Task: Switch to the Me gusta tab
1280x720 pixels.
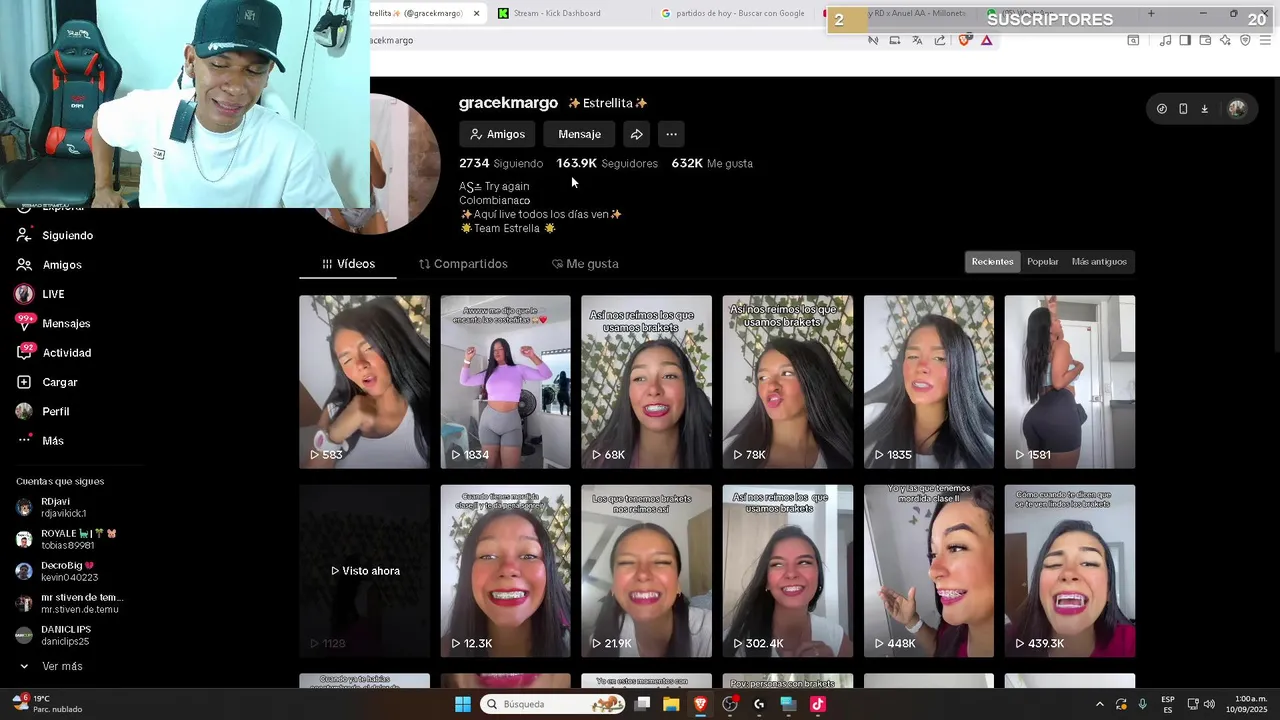Action: tap(585, 264)
